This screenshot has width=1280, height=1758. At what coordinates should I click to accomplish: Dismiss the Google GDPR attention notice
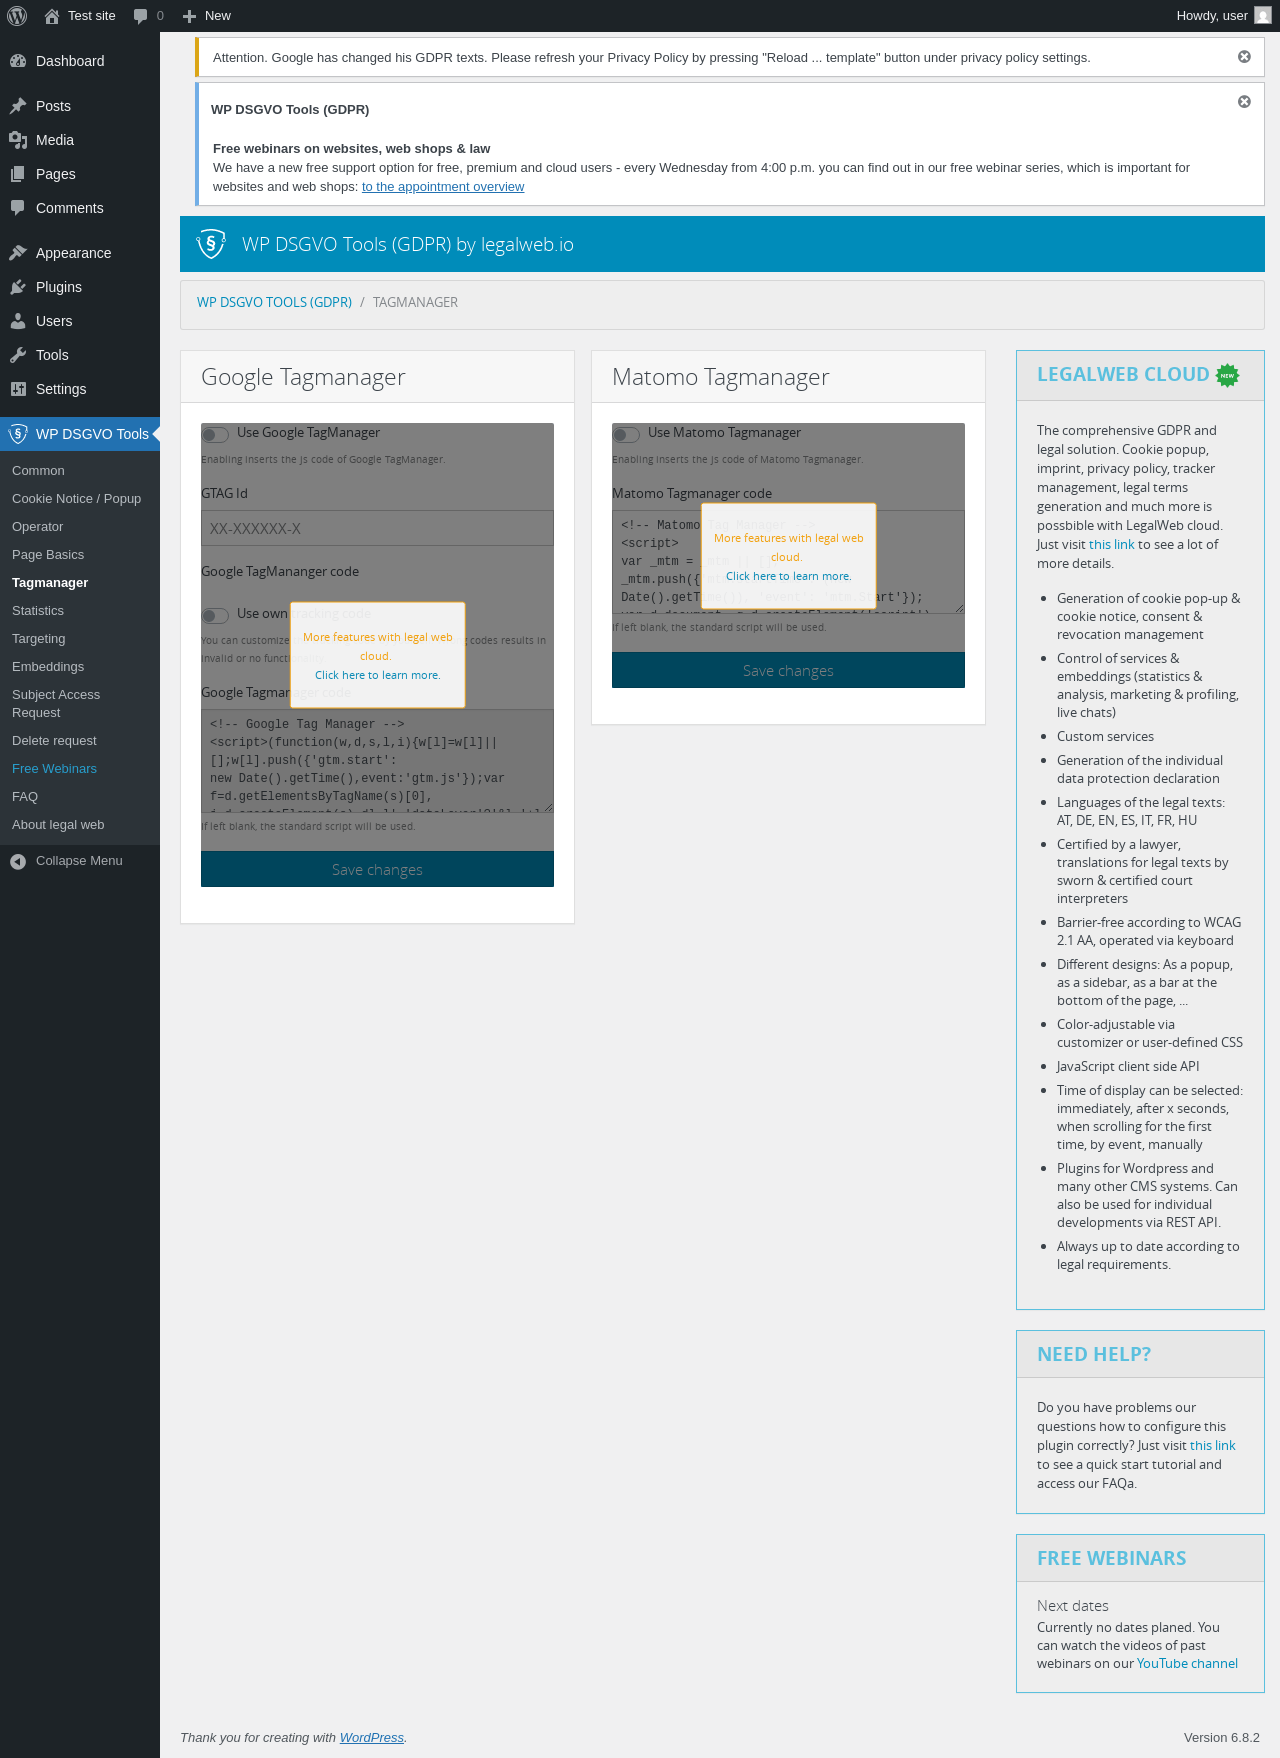point(1244,57)
